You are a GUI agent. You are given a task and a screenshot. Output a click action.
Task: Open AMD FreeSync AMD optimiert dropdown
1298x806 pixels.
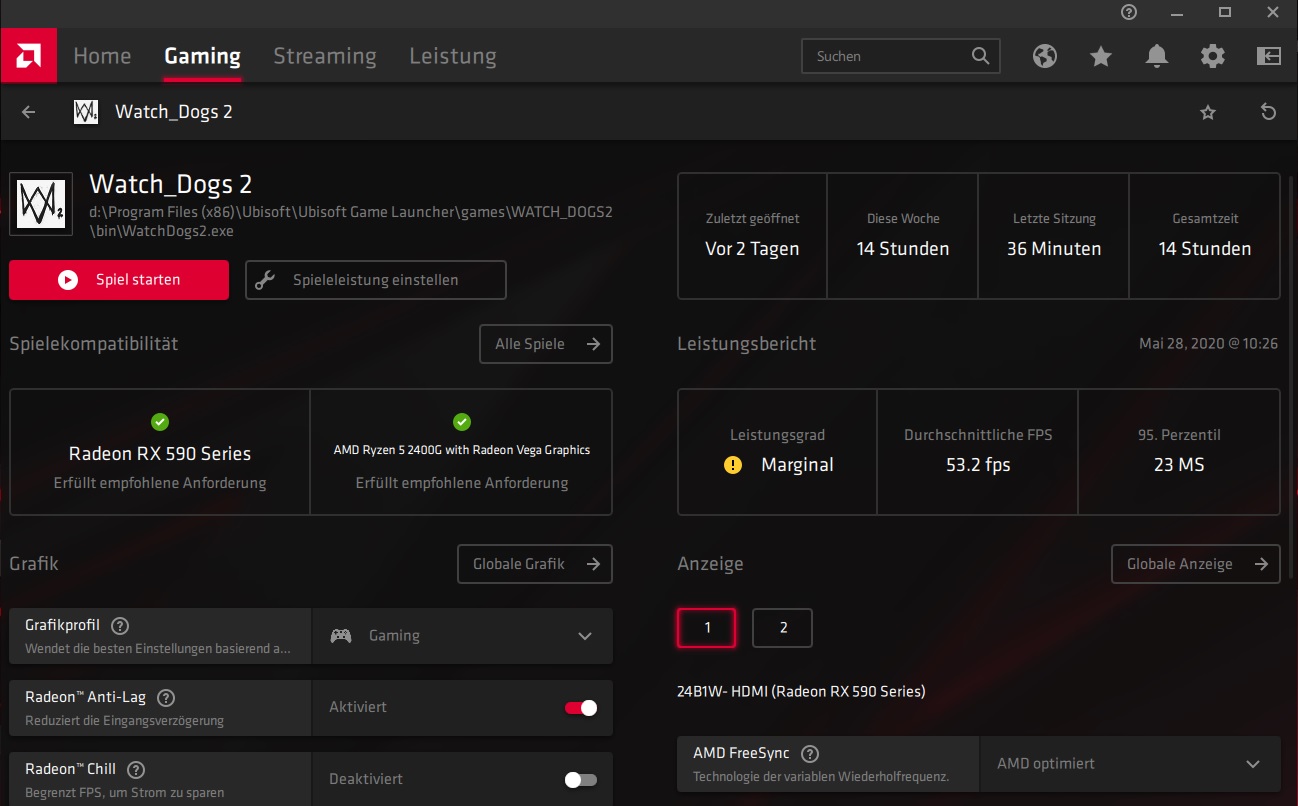coord(1130,764)
